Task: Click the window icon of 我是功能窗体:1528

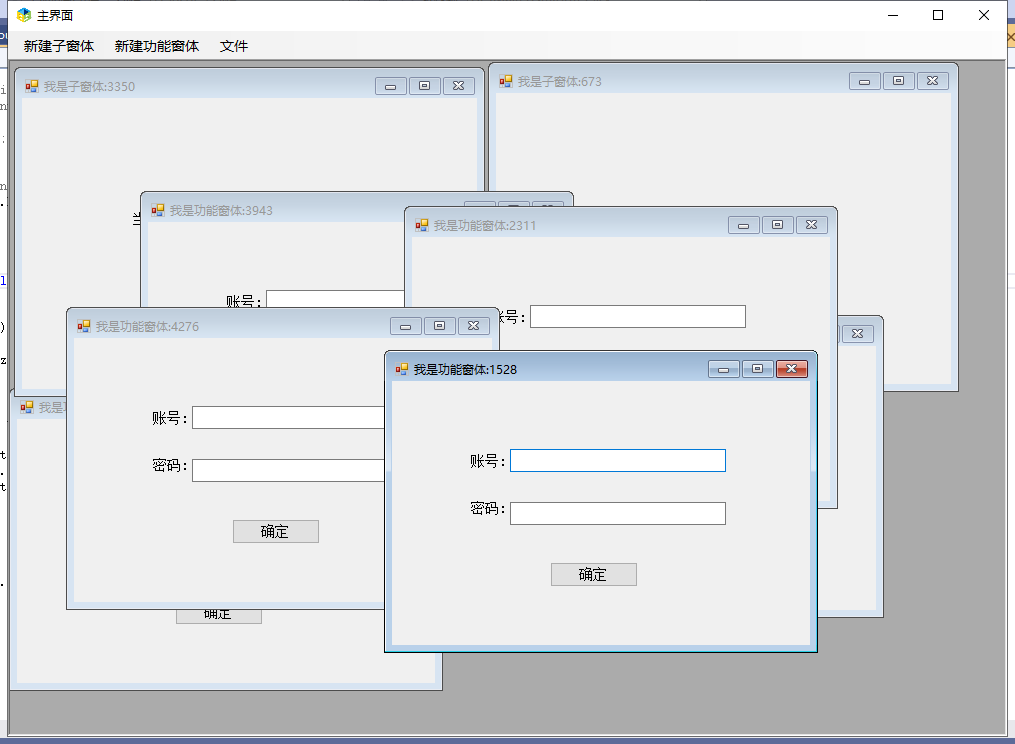Action: pyautogui.click(x=402, y=369)
